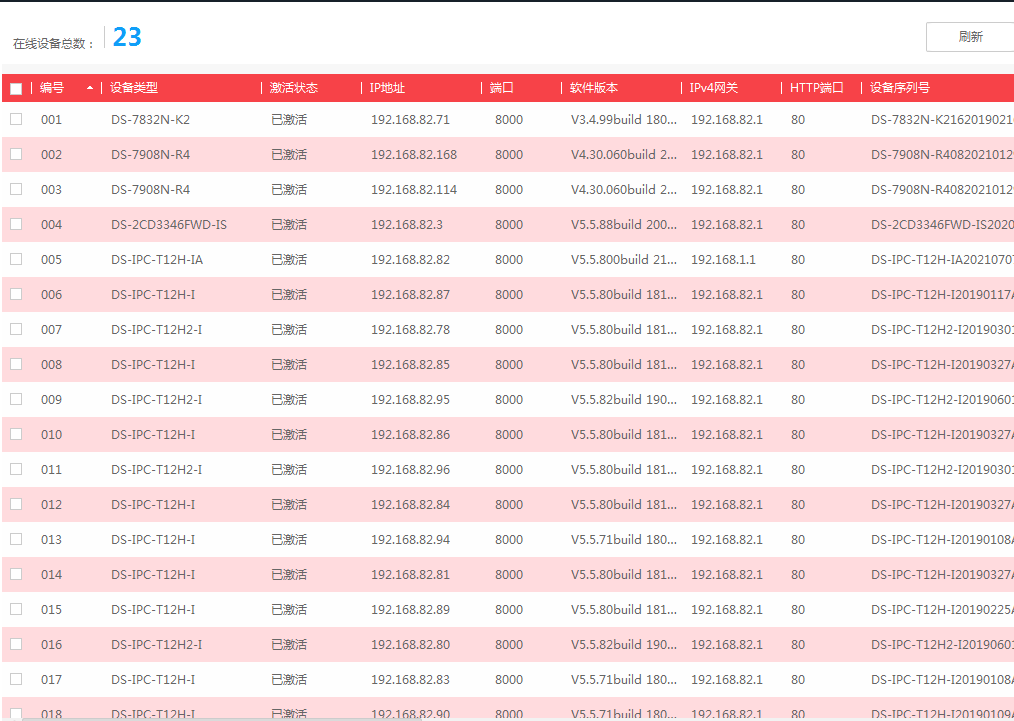1014x721 pixels.
Task: Click IP address 192.168.82.87
Action: (411, 294)
